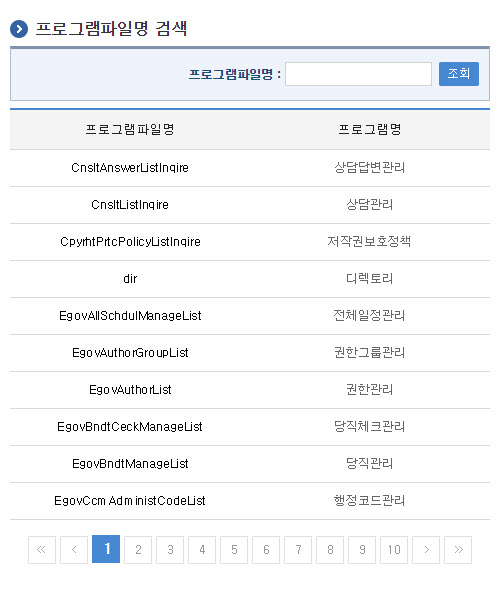Choose EgovAllSchdulManageList entry

tap(130, 316)
